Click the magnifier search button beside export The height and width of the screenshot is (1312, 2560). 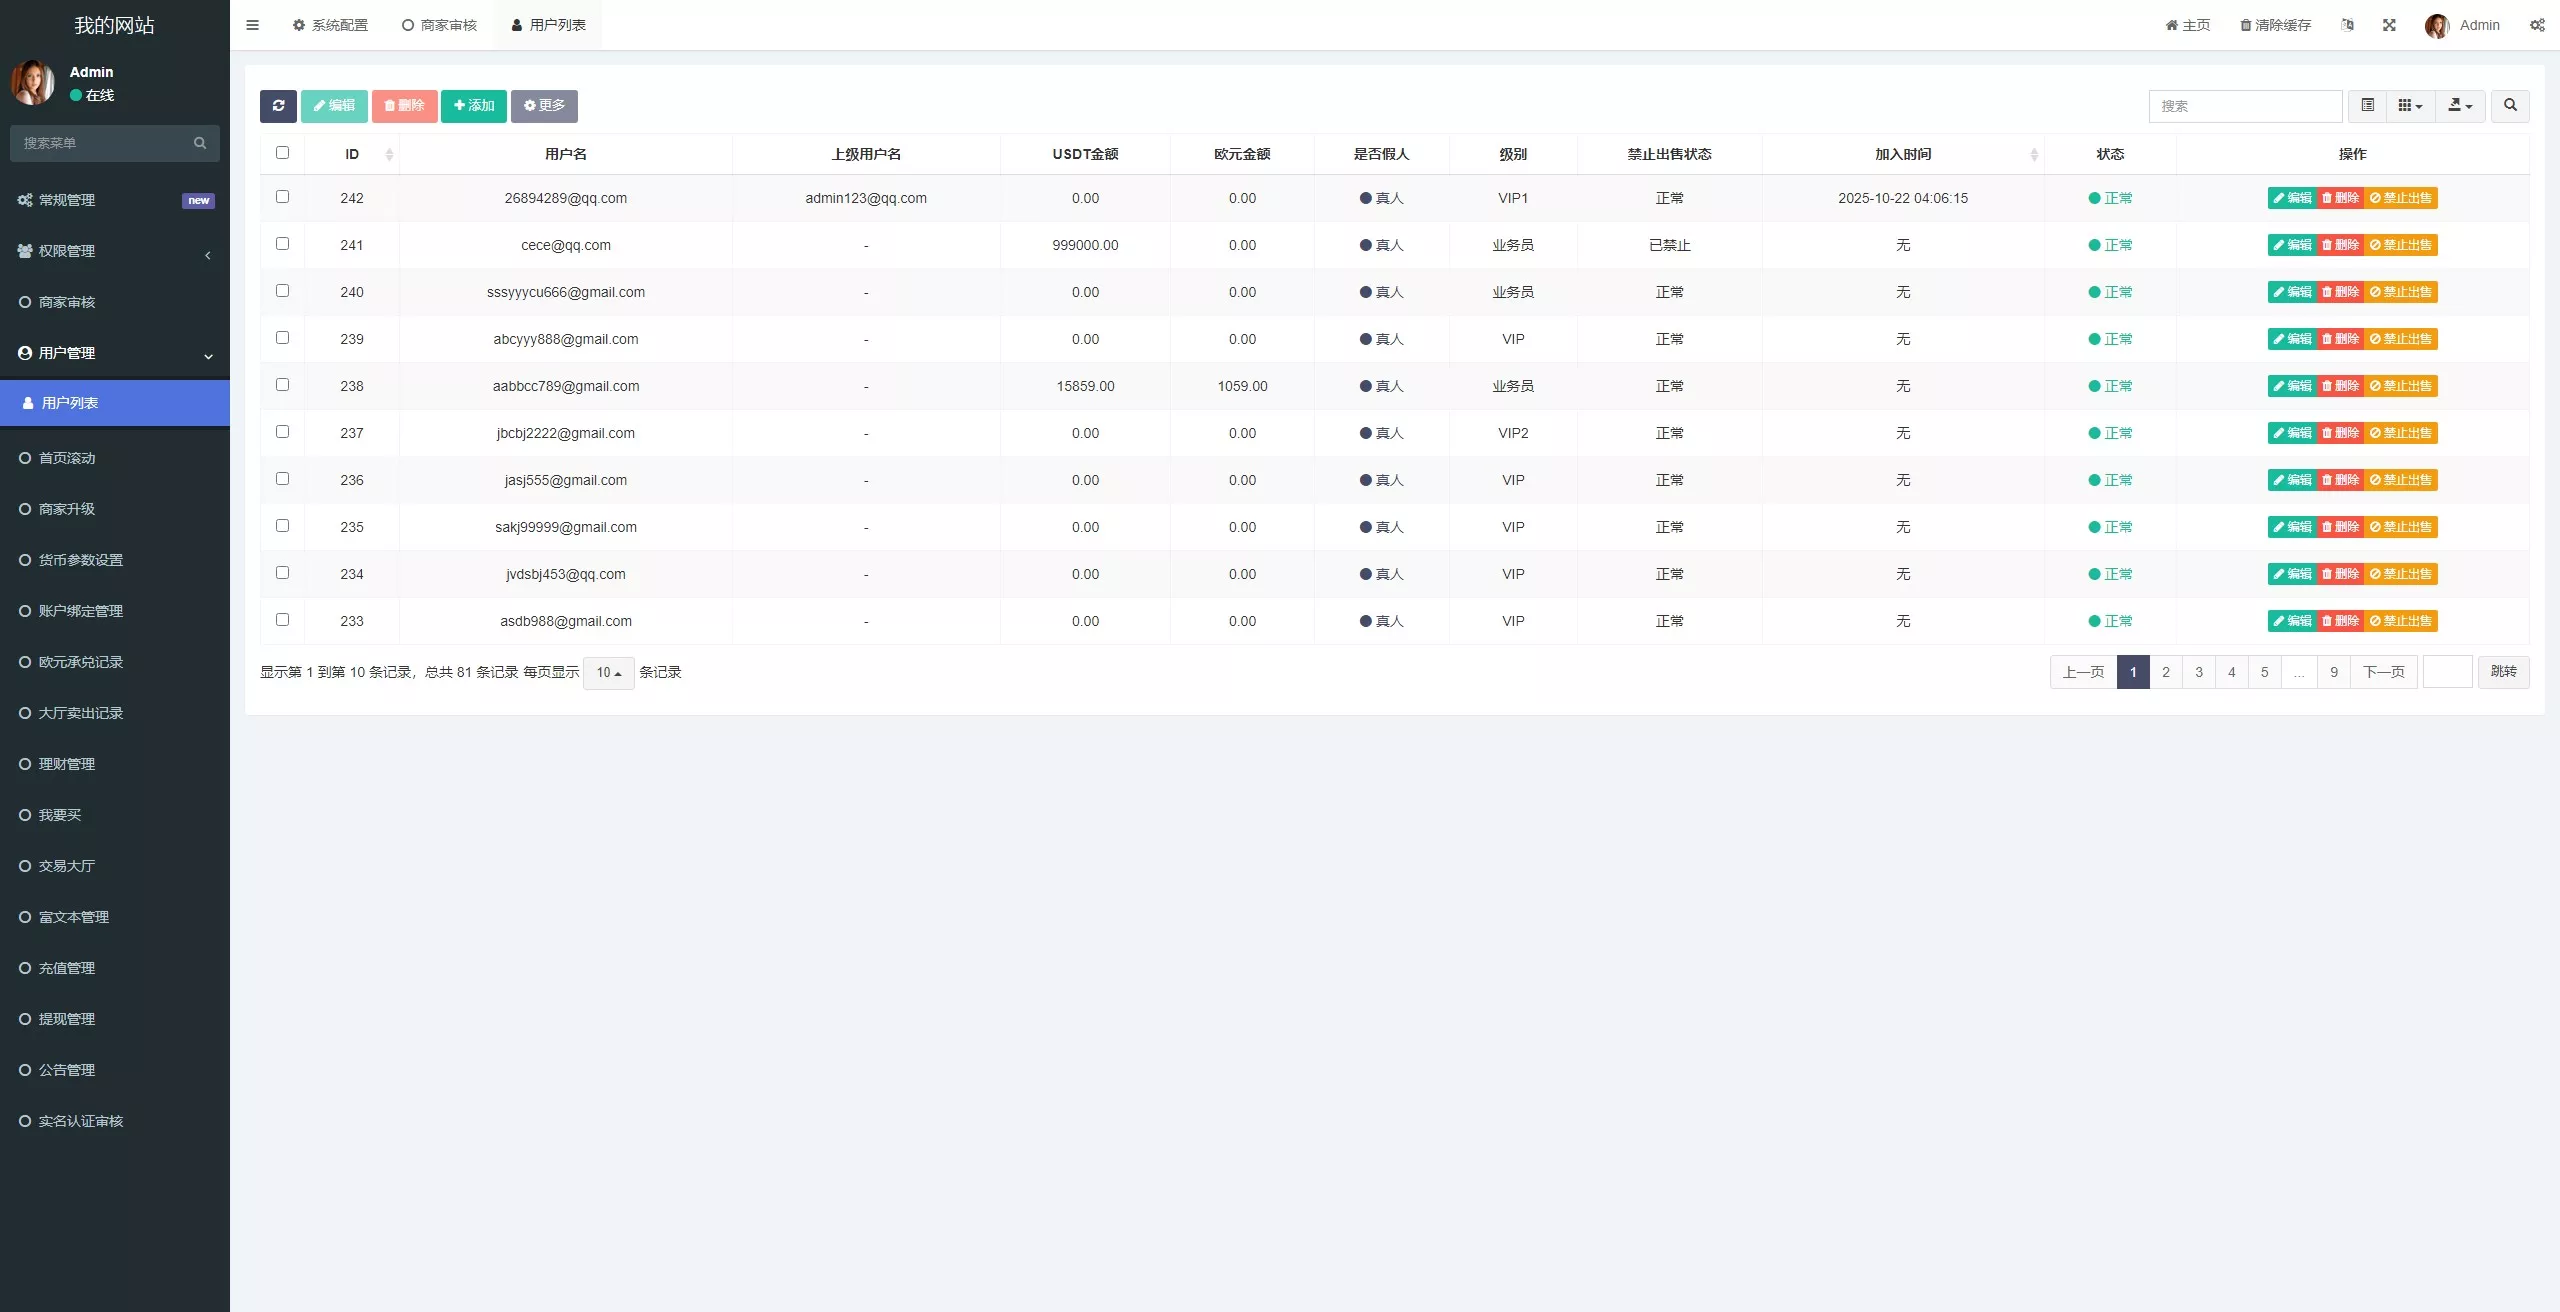coord(2509,106)
